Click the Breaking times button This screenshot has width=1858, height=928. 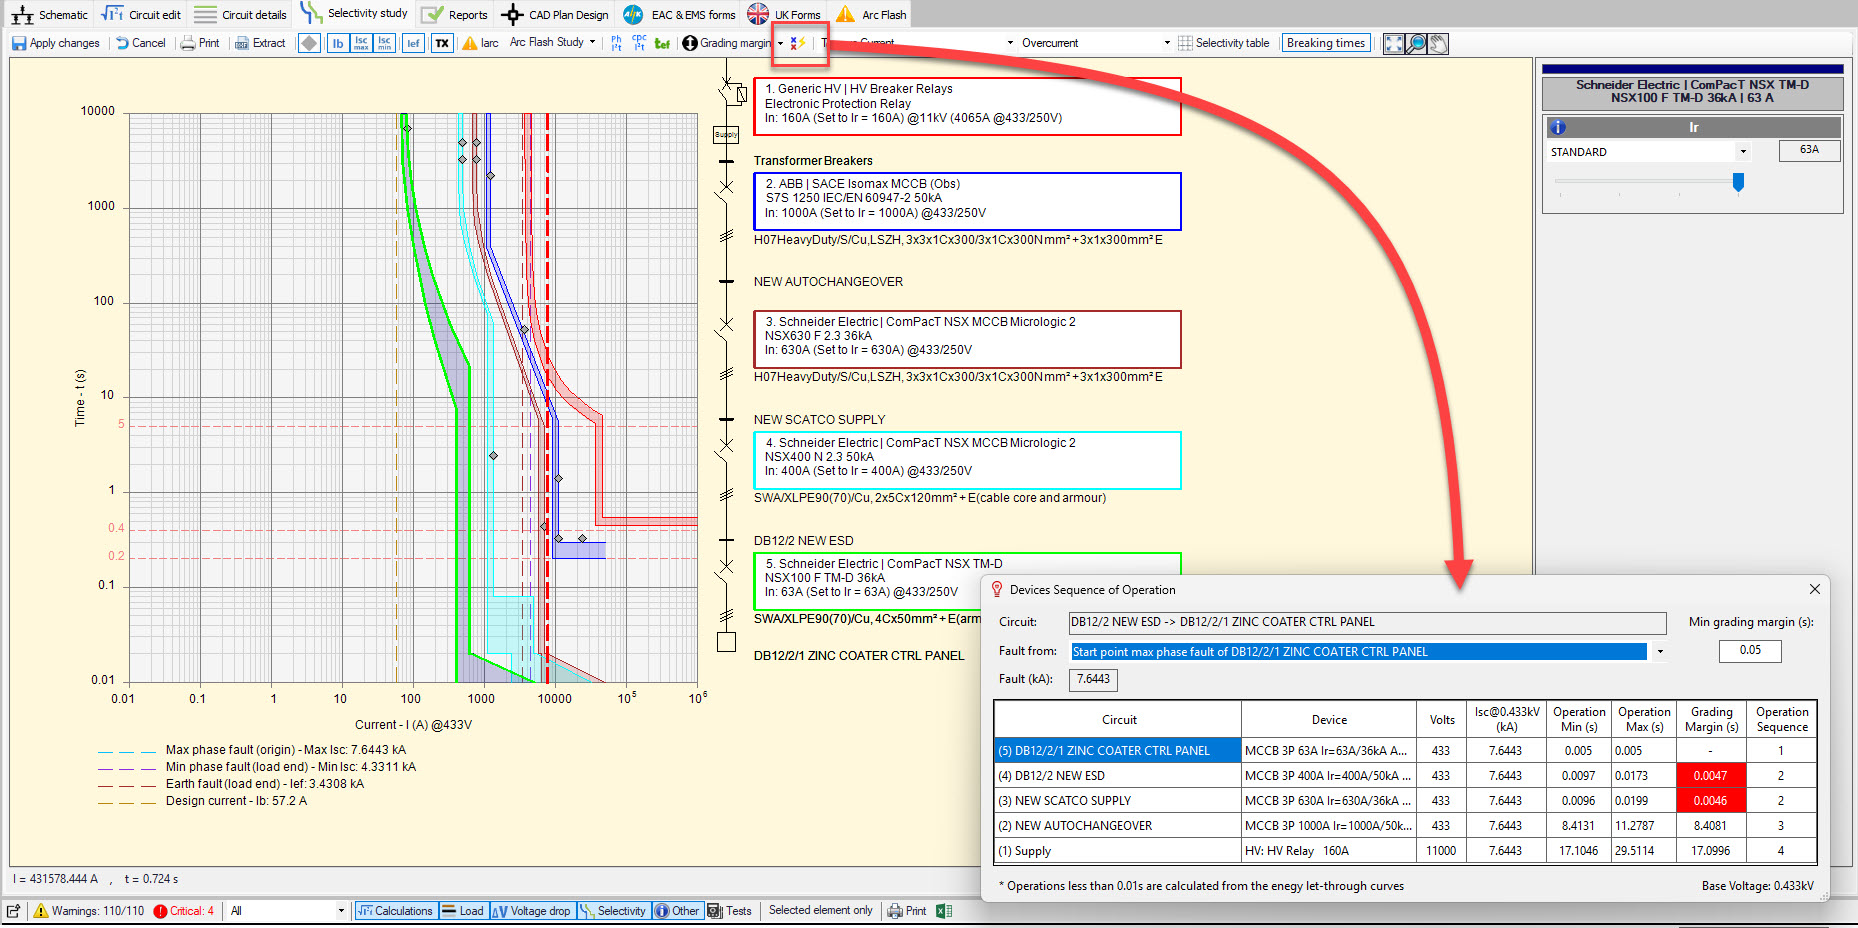click(1326, 43)
